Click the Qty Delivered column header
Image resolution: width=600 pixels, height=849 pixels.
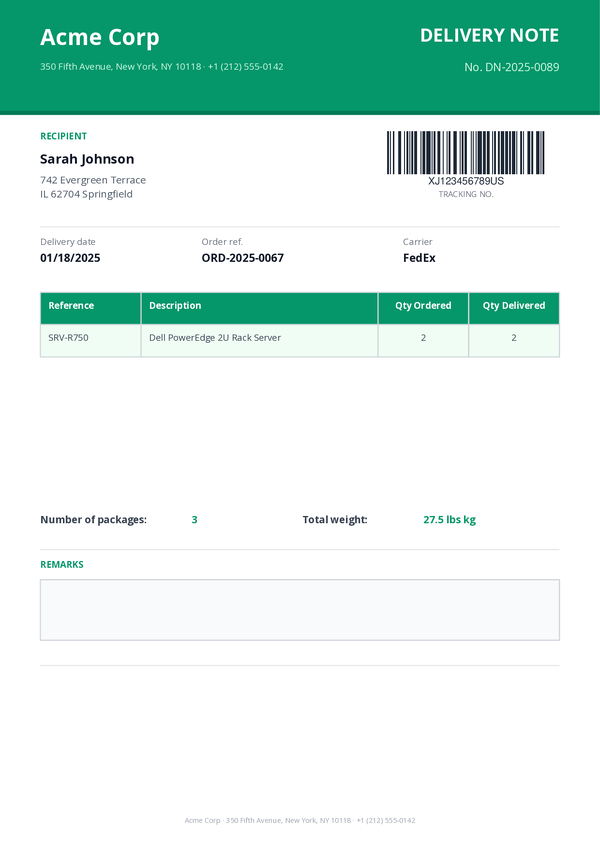513,306
